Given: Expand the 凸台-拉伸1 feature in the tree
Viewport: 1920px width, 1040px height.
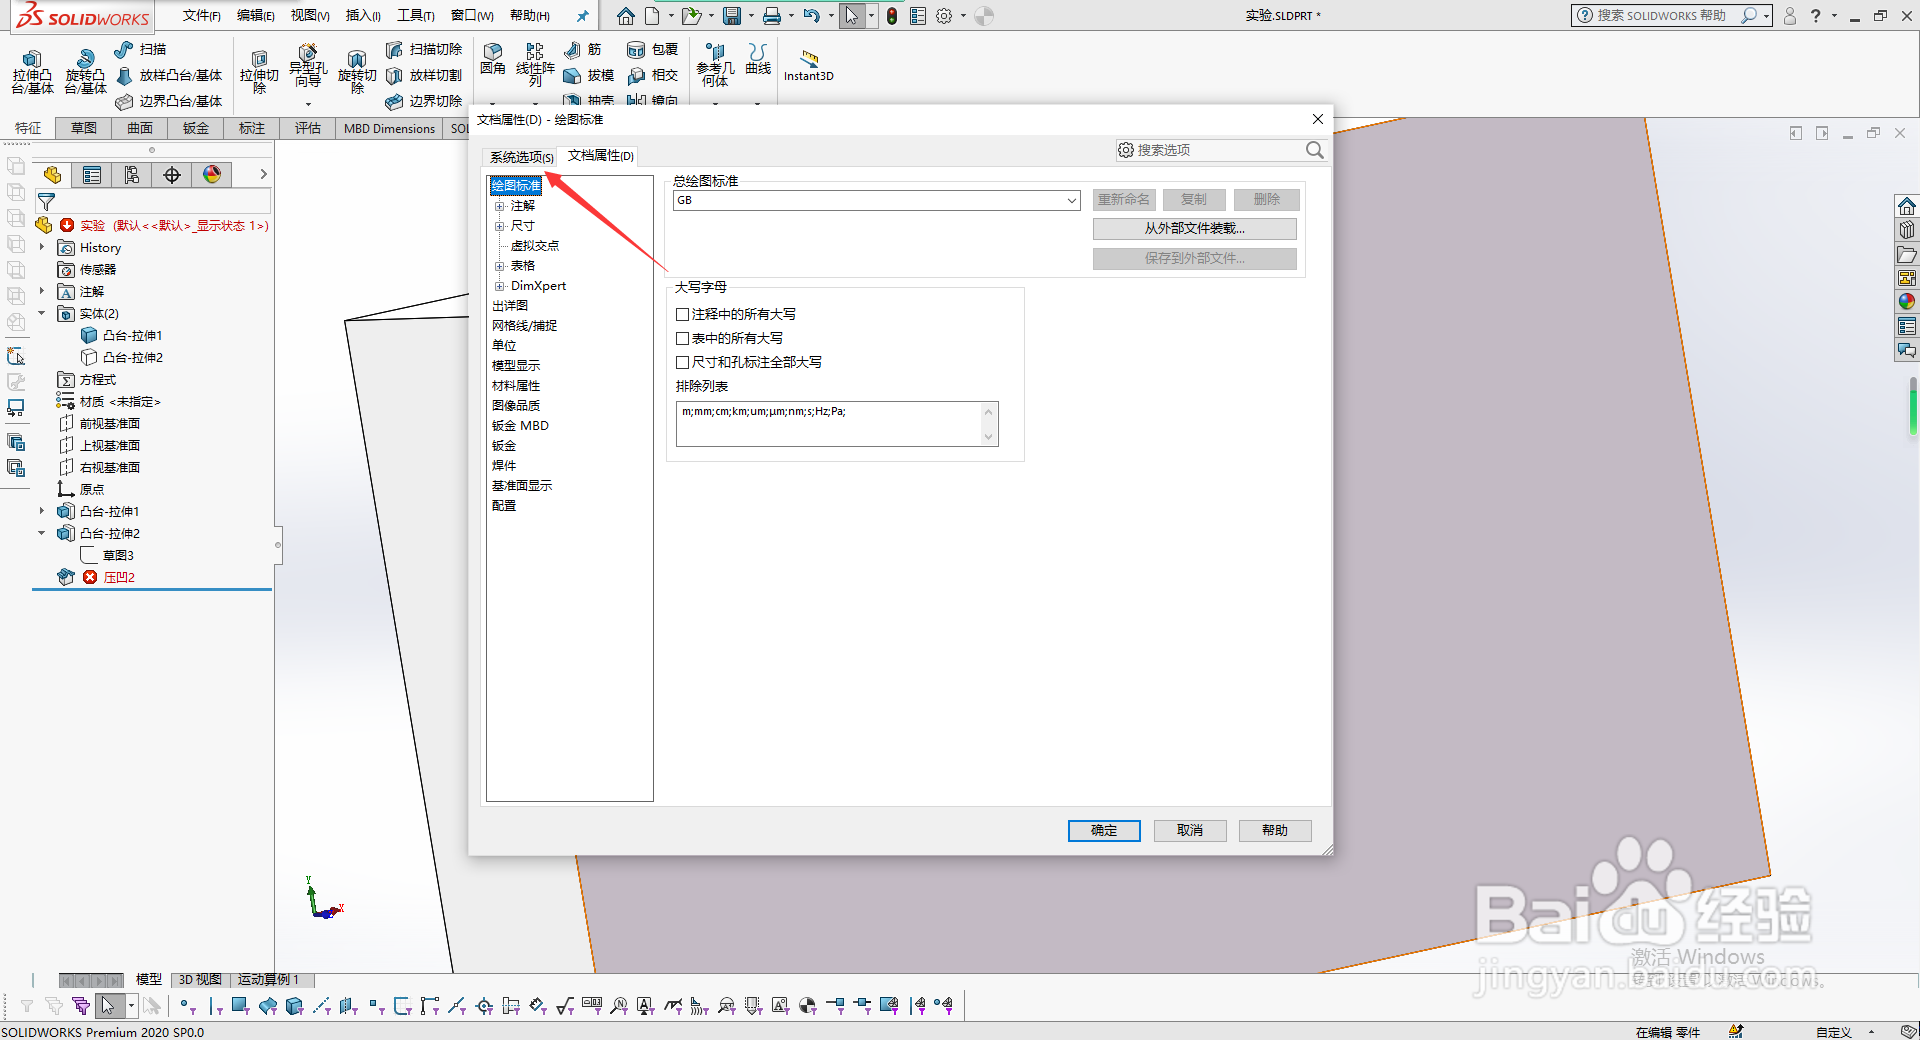Looking at the screenshot, I should click(x=41, y=510).
